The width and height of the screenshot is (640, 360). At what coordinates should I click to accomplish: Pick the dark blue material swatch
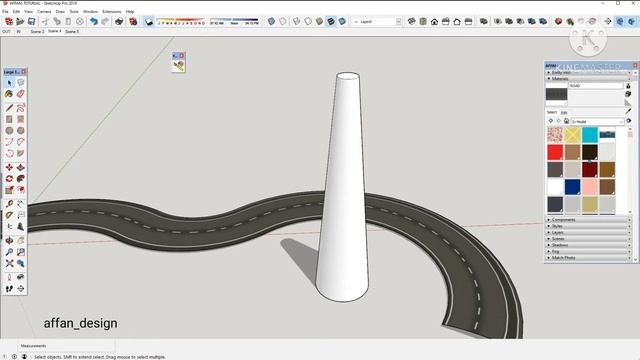(x=573, y=187)
